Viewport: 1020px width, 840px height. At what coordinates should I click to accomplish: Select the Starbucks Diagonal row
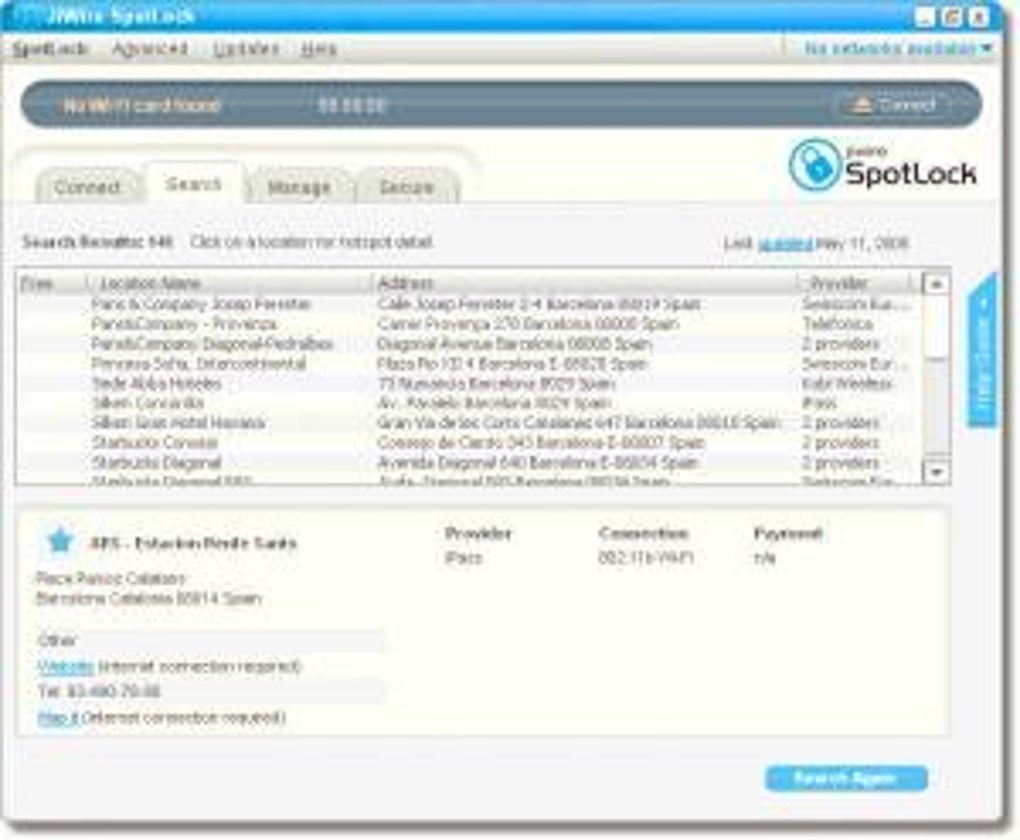[x=468, y=463]
